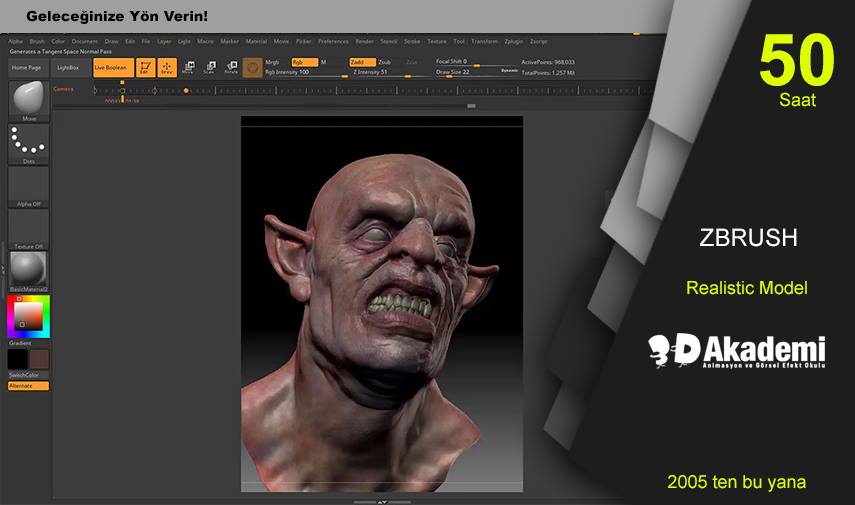855x505 pixels.
Task: Select the Scale transform icon
Action: 209,67
